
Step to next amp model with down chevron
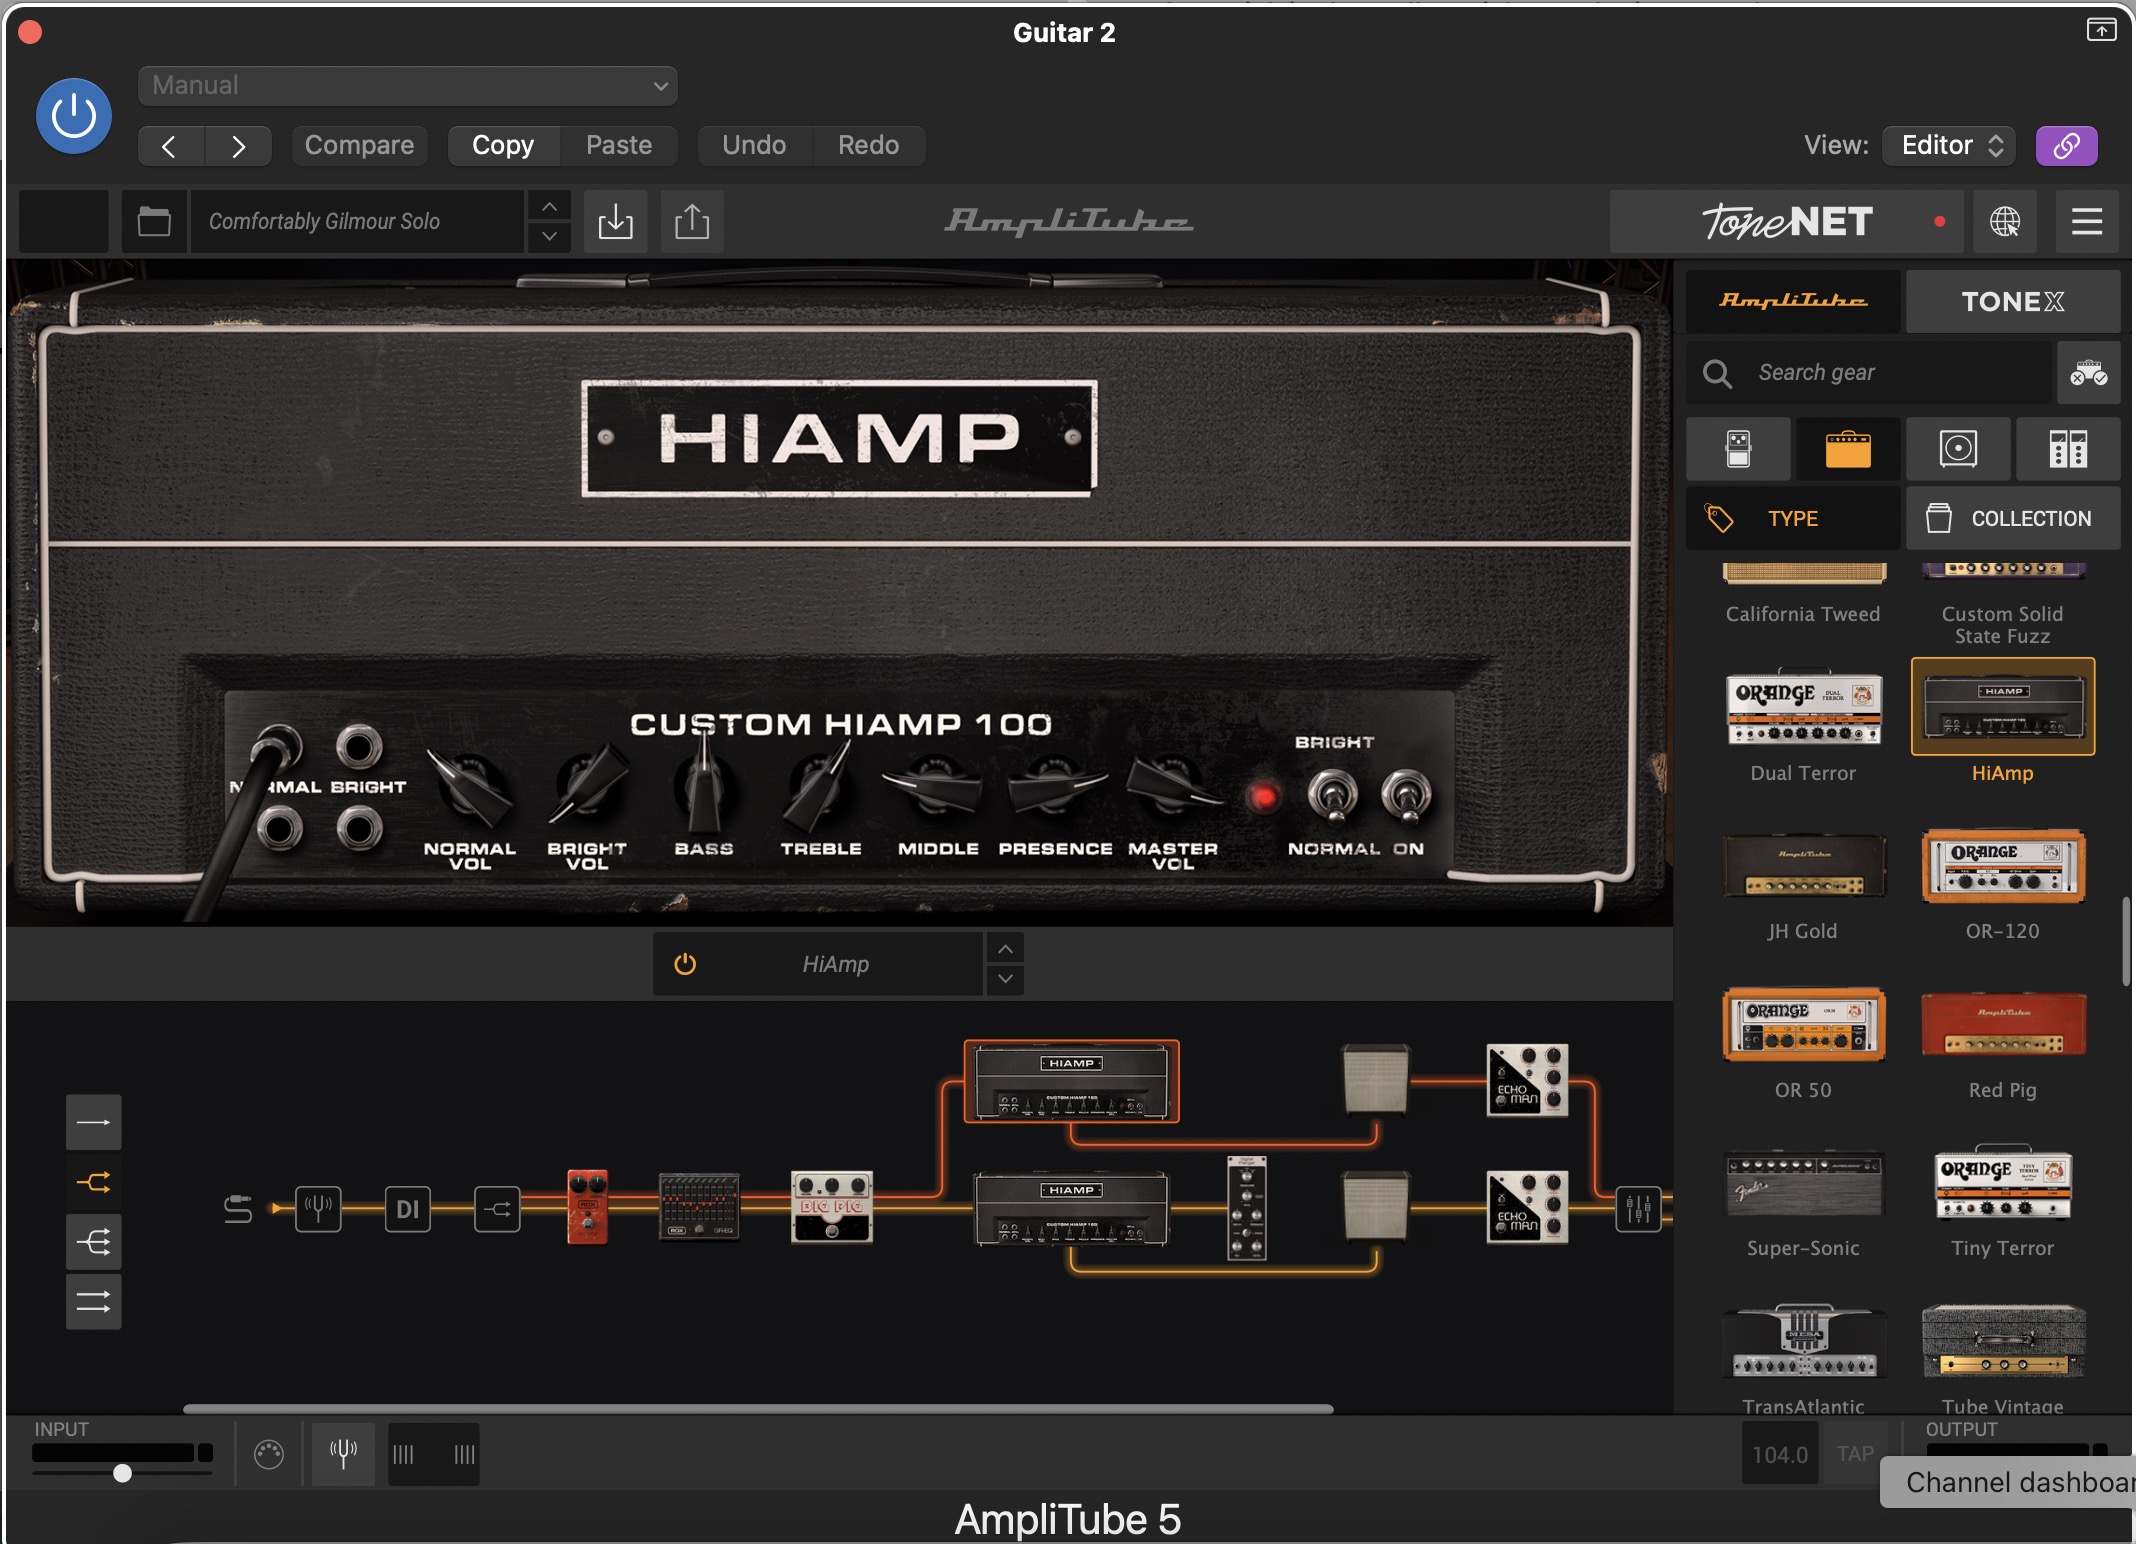1006,980
